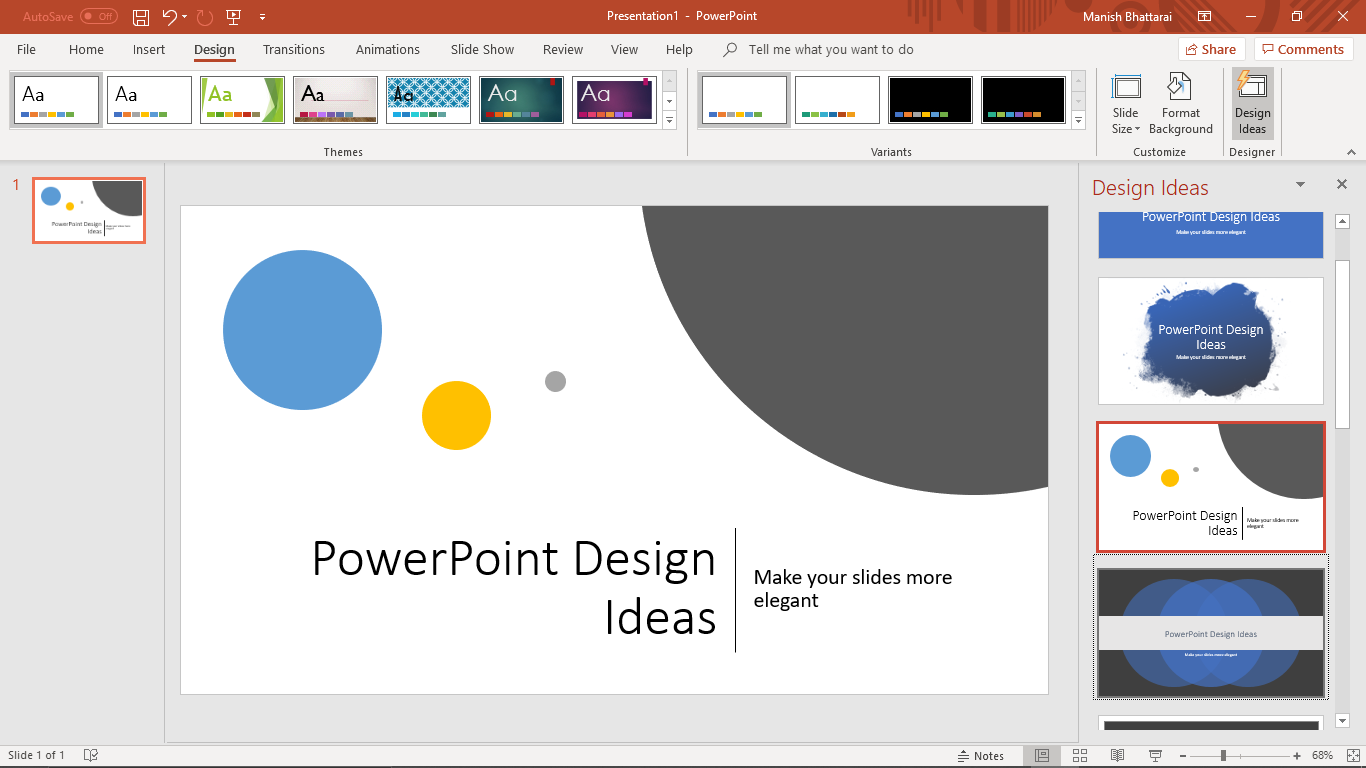Image resolution: width=1366 pixels, height=768 pixels.
Task: Toggle the Comments pane
Action: (x=1303, y=49)
